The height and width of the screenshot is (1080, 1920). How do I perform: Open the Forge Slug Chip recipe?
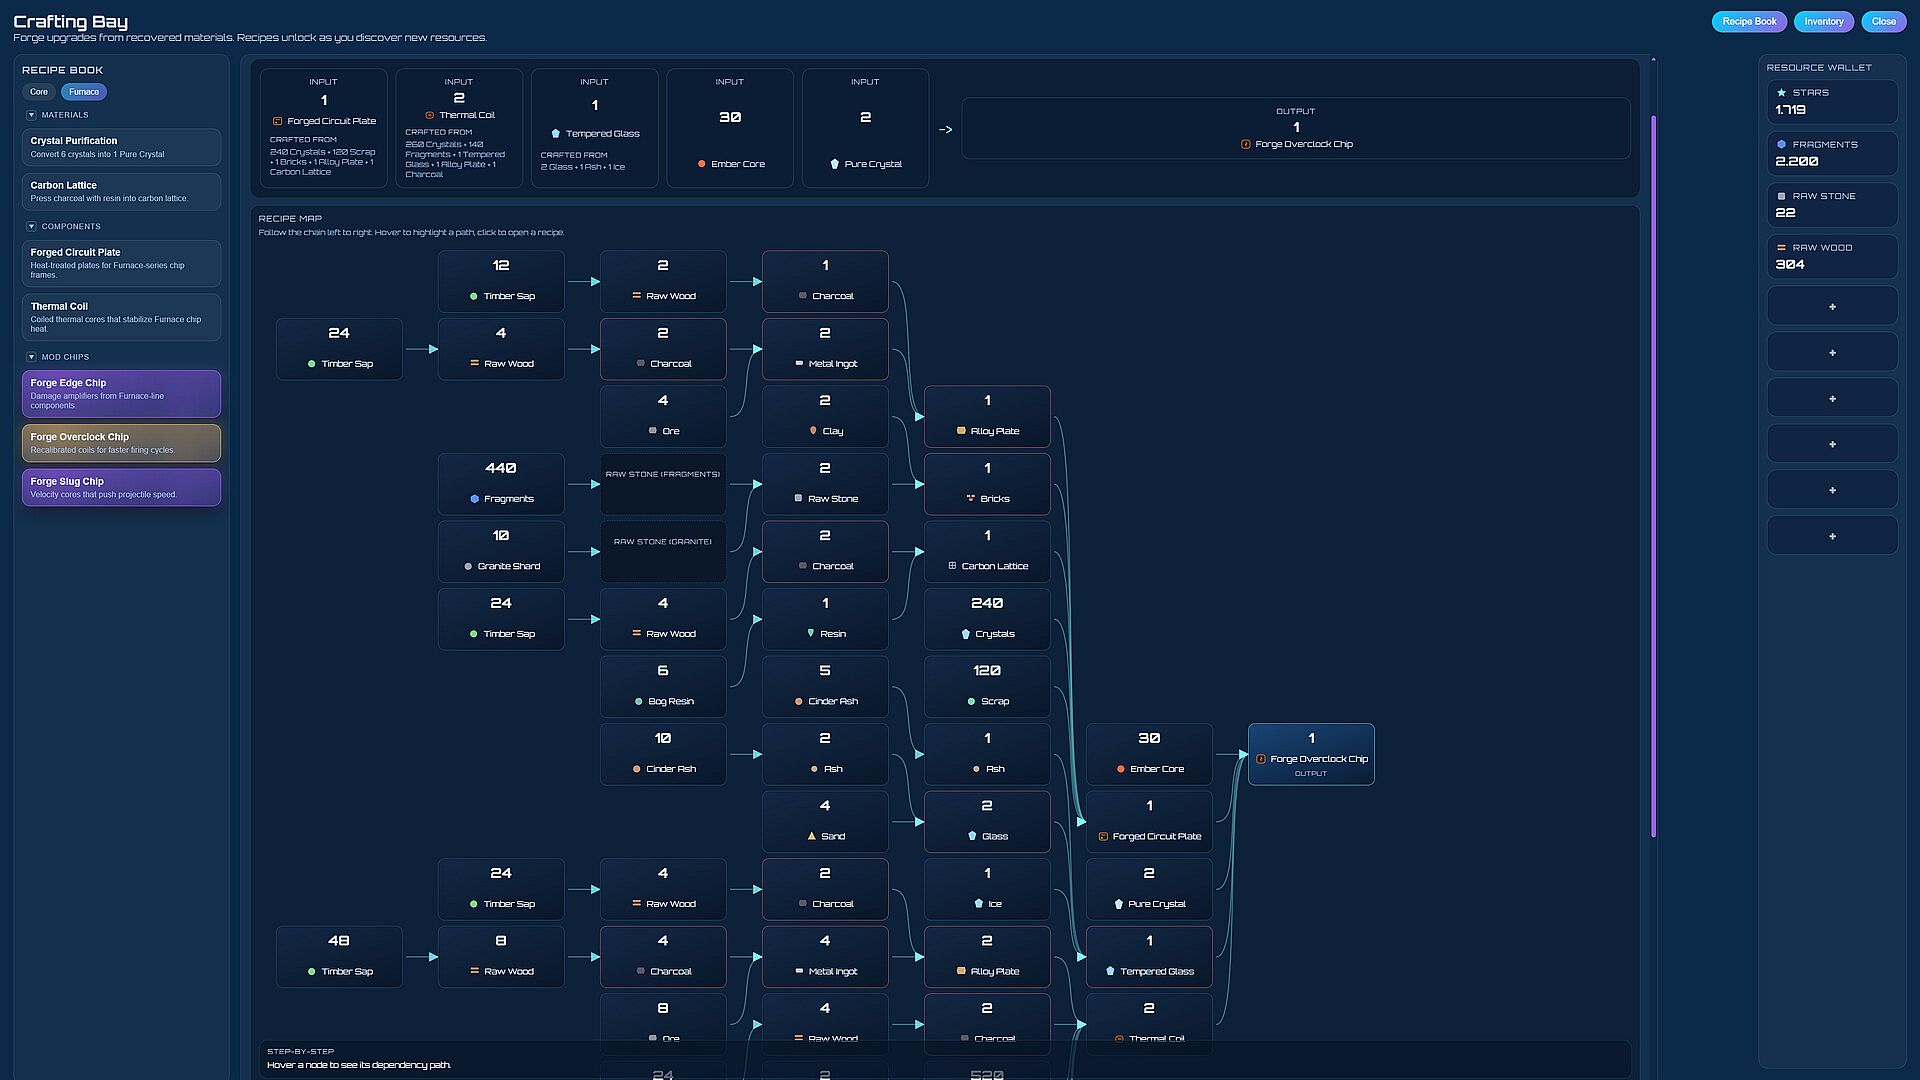[x=121, y=487]
